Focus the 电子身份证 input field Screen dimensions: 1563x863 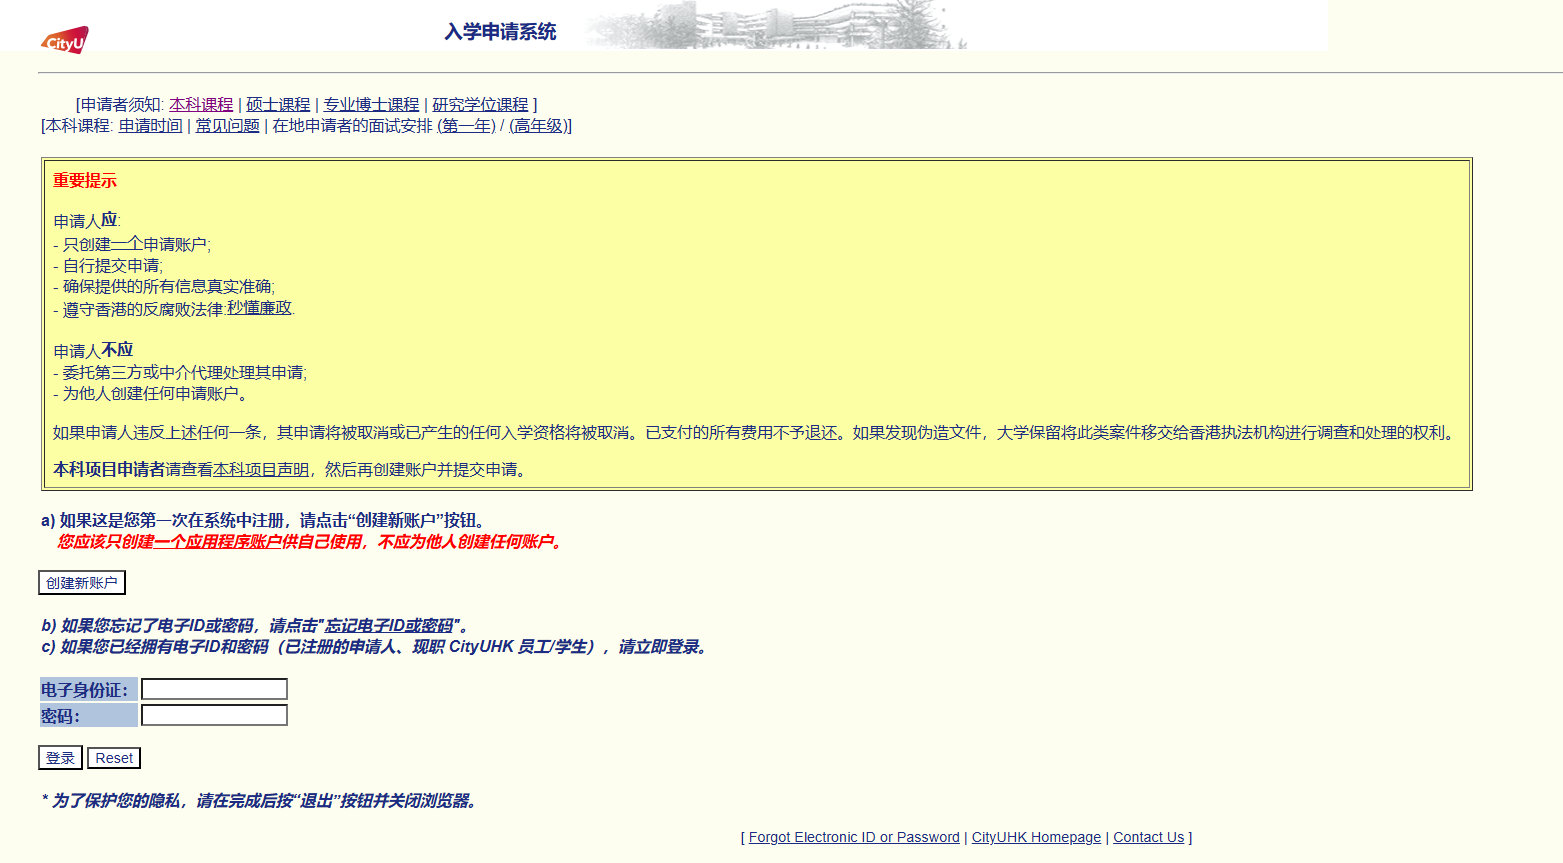coord(214,689)
